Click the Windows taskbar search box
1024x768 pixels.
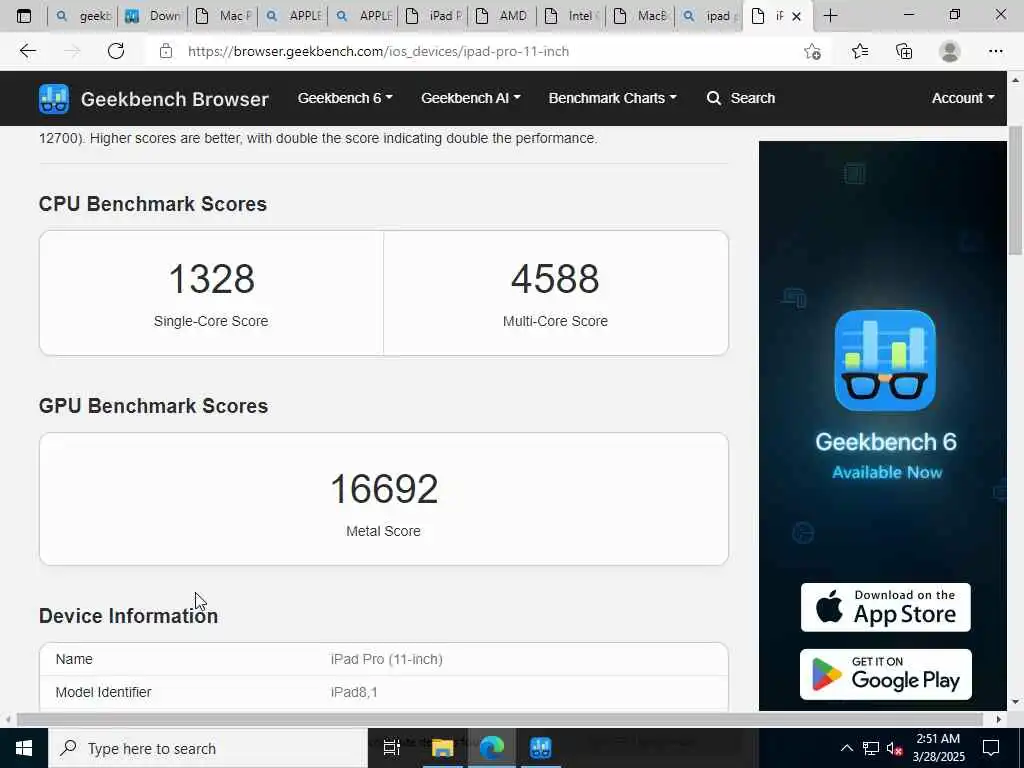coord(208,748)
